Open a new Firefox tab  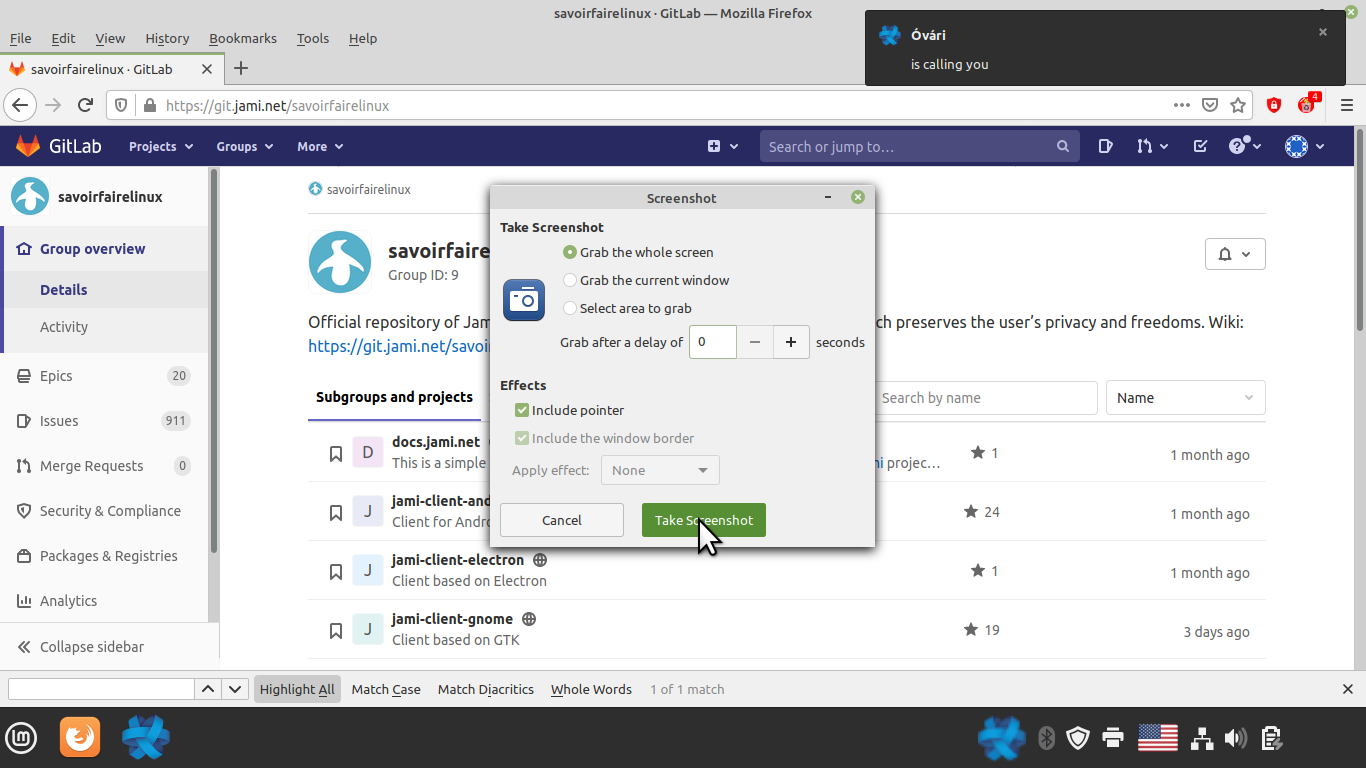240,68
